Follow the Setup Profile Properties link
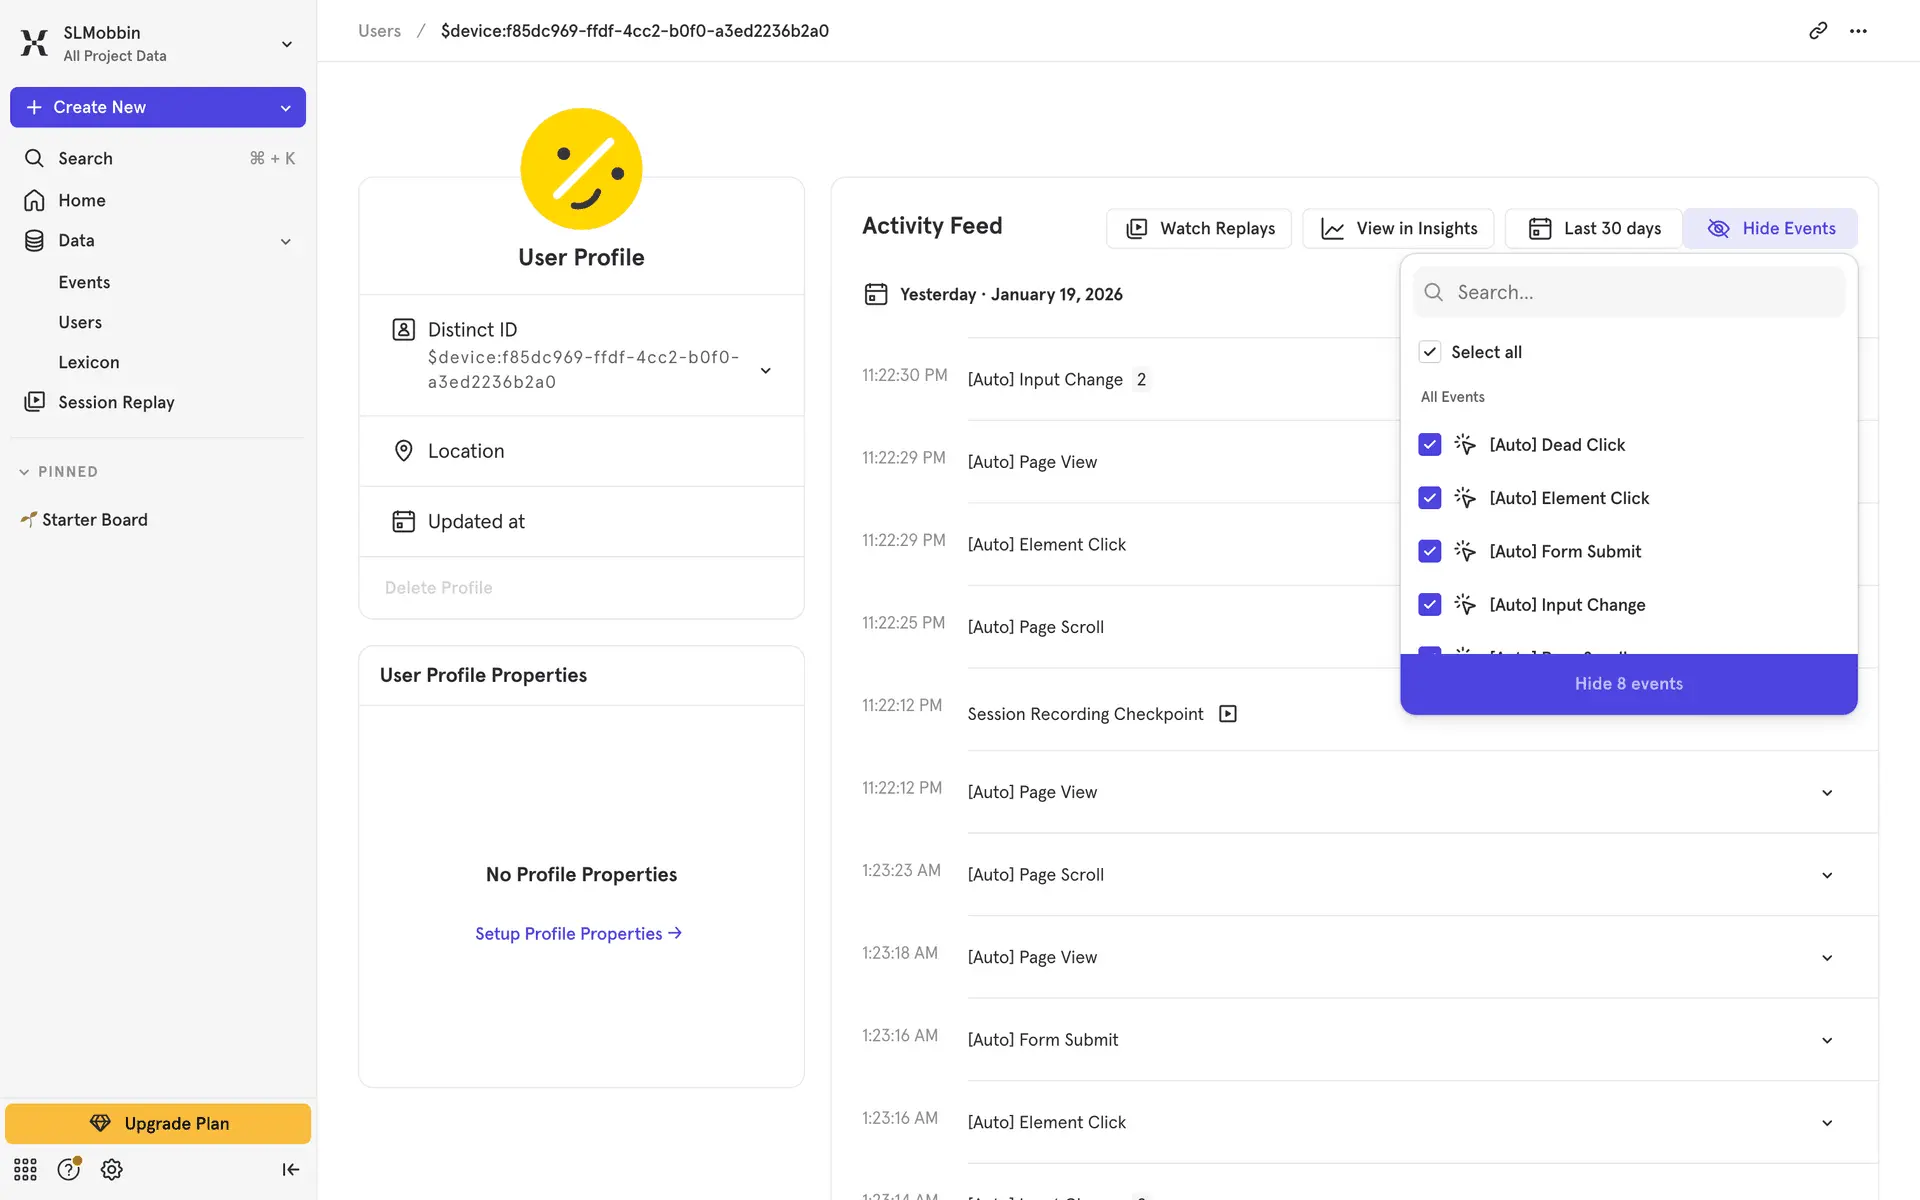 point(578,933)
